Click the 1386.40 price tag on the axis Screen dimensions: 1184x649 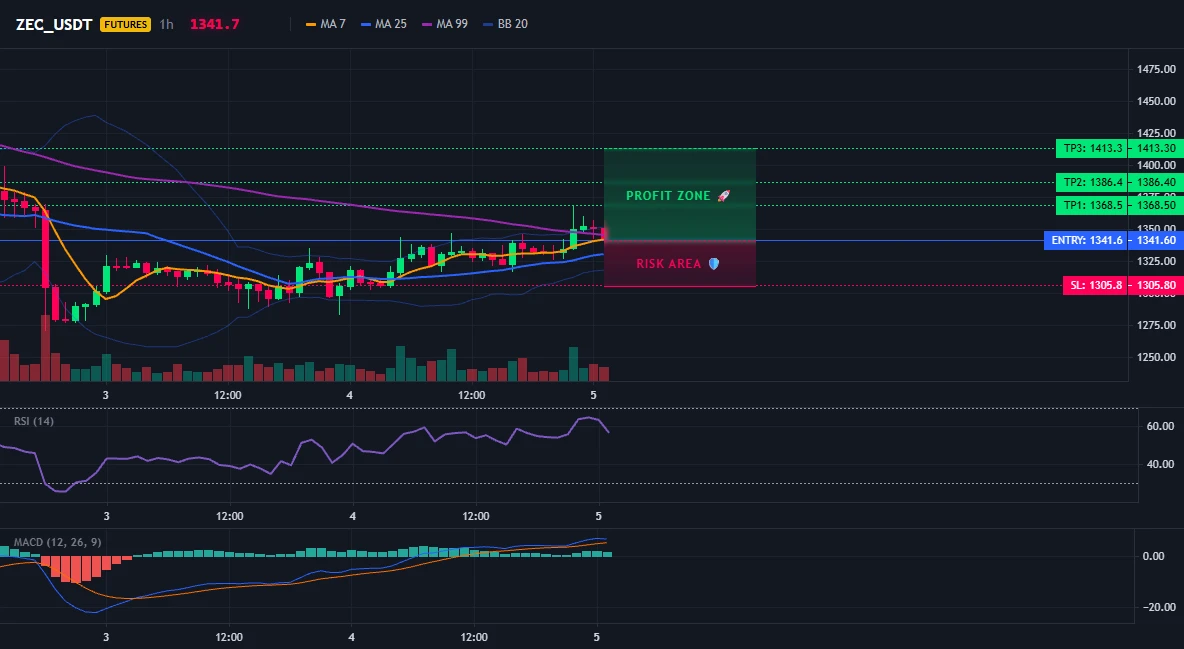click(1156, 182)
